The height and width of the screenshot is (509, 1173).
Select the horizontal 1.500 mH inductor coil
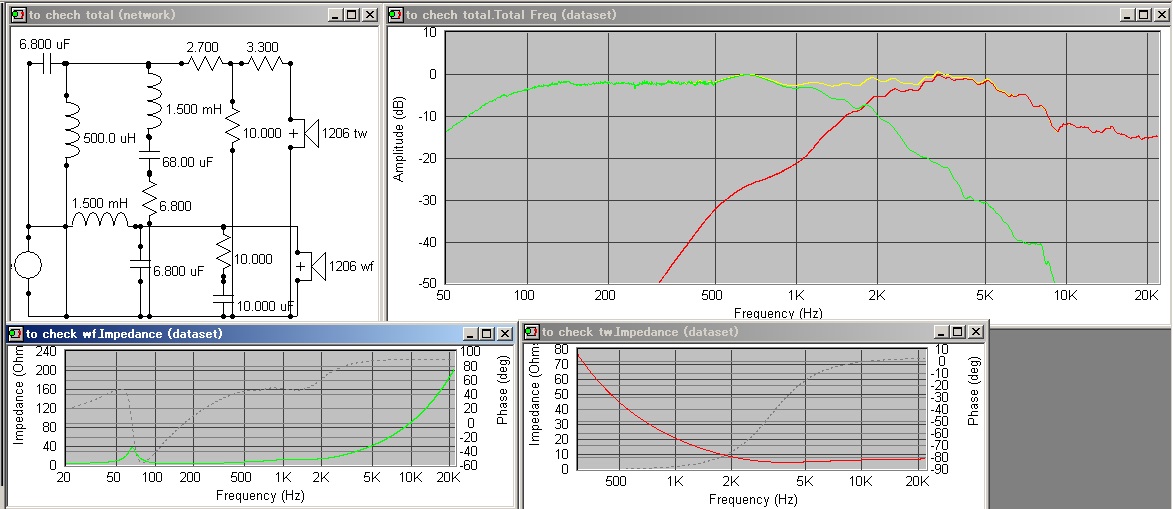(x=99, y=219)
